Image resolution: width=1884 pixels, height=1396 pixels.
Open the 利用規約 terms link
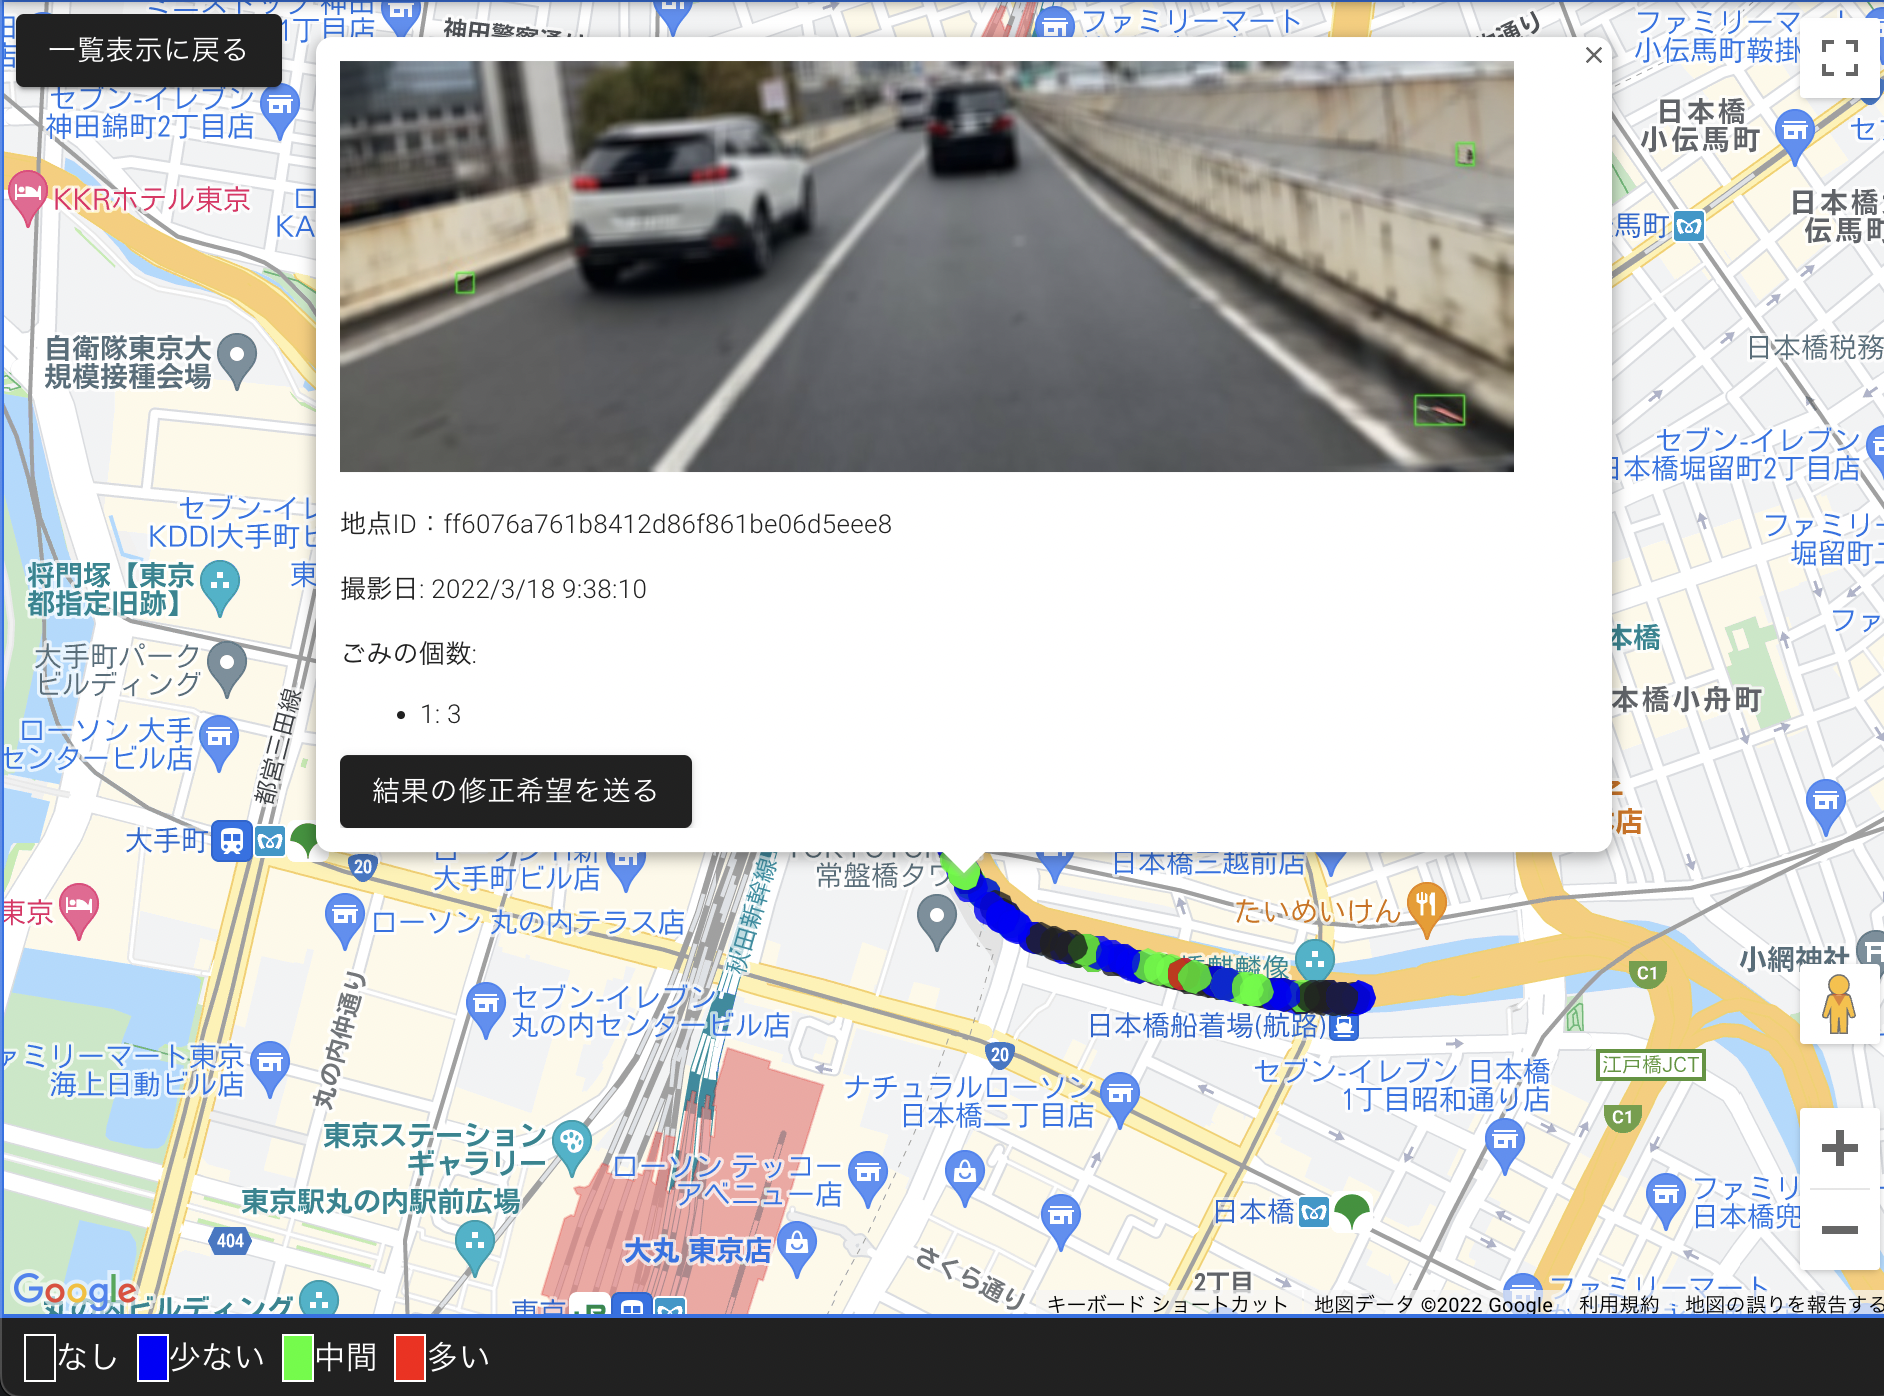(1617, 1304)
